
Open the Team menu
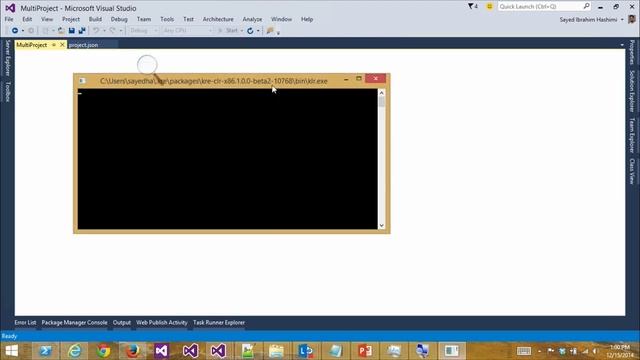144,19
